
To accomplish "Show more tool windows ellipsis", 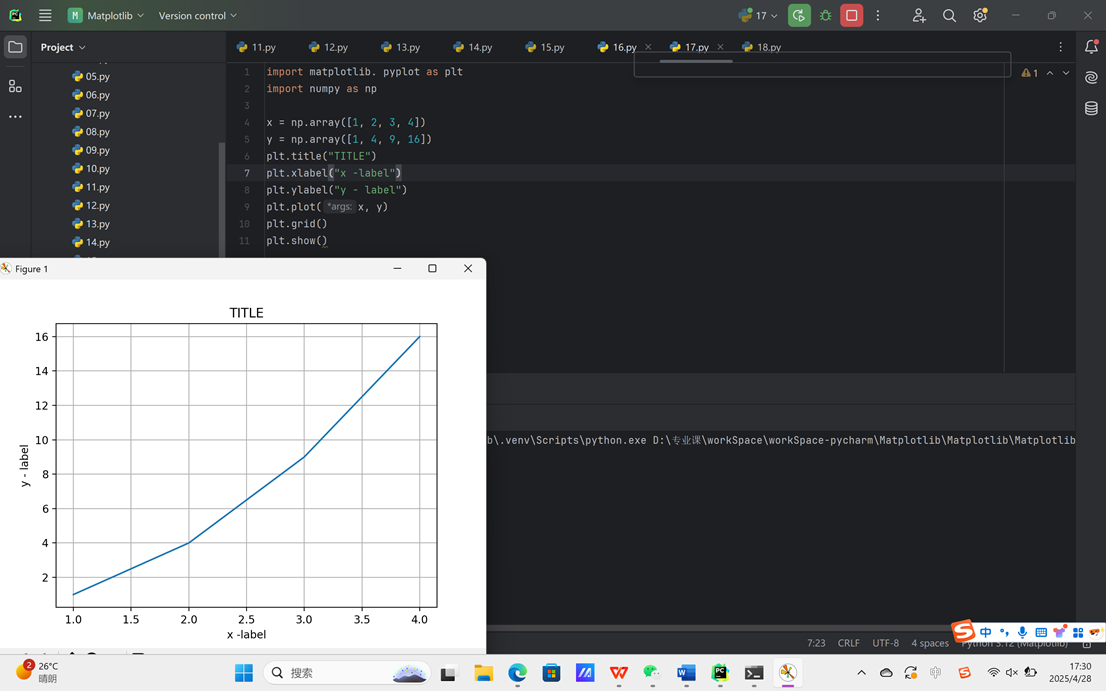I will [15, 116].
